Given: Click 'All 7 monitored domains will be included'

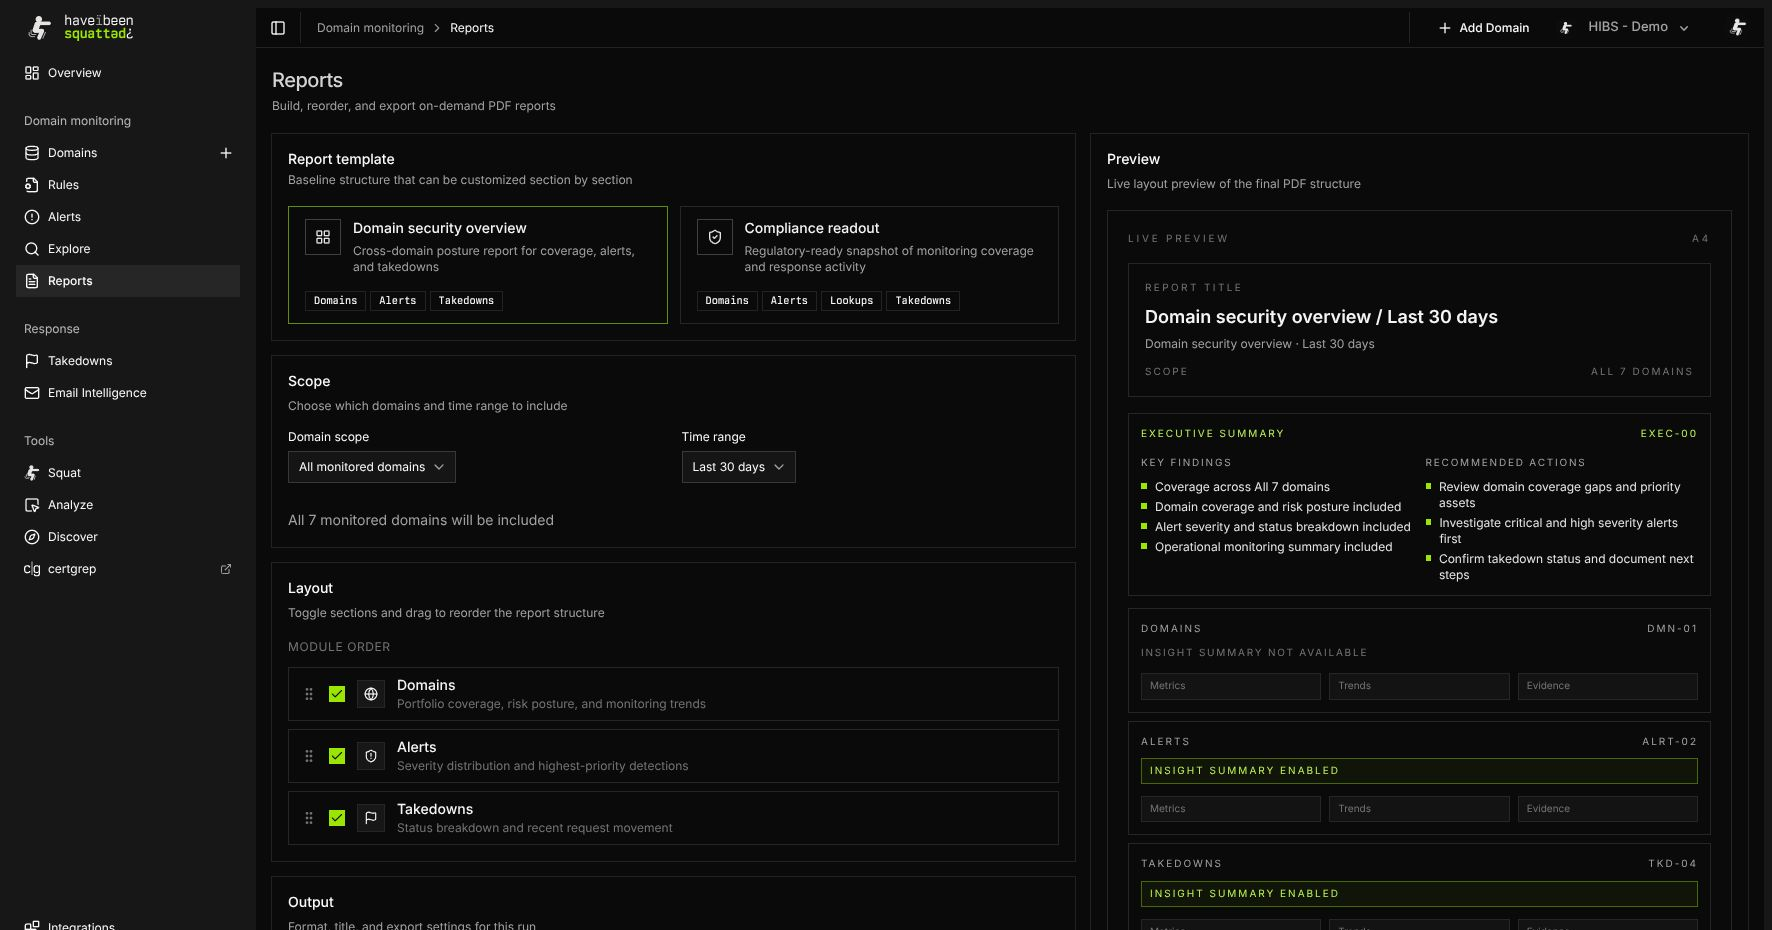Looking at the screenshot, I should click(x=421, y=520).
